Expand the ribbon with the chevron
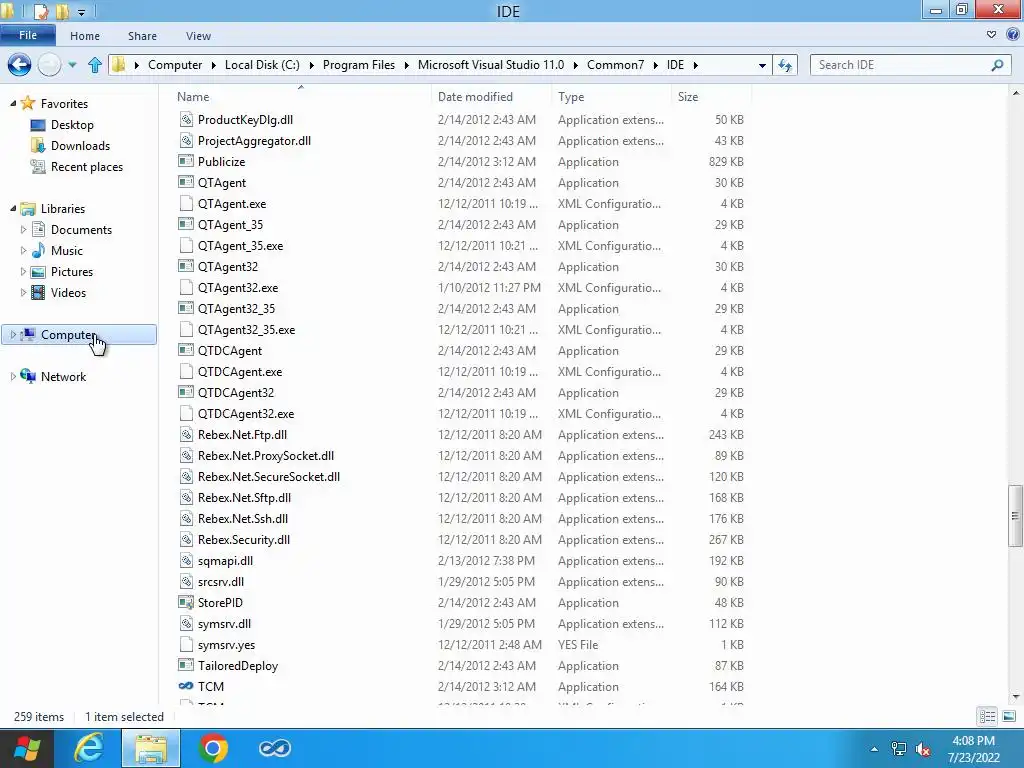Viewport: 1024px width, 768px height. click(991, 35)
